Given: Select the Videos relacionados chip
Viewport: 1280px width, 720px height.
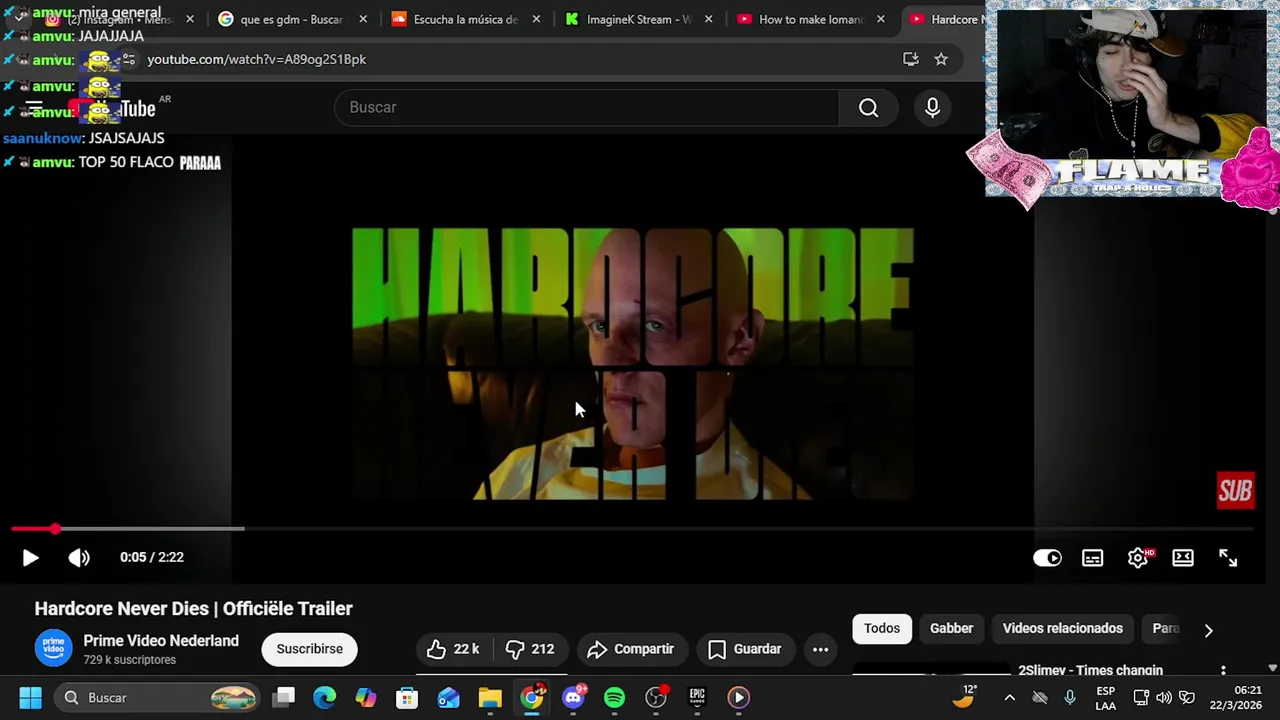Looking at the screenshot, I should click(1063, 628).
